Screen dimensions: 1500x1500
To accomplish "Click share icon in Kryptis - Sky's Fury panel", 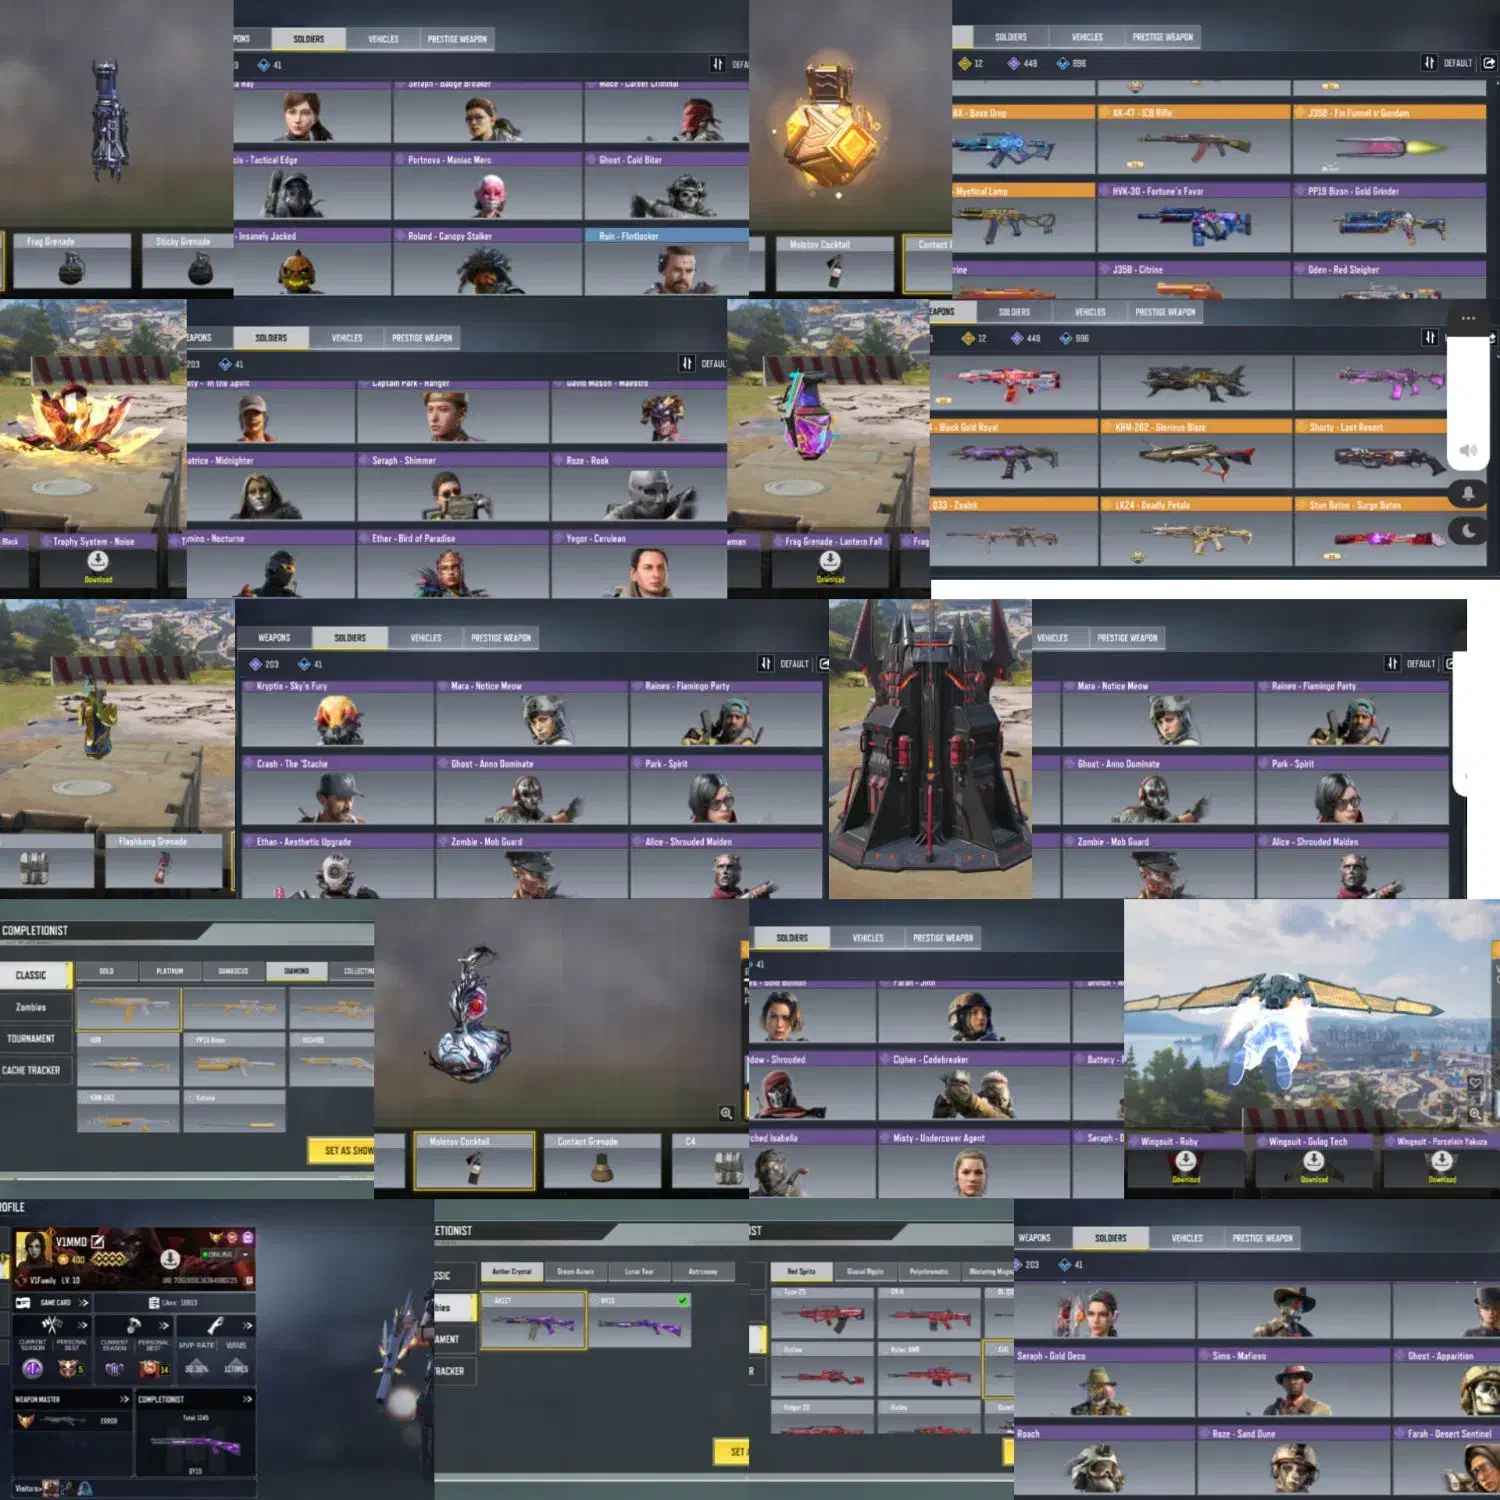I will coord(824,663).
